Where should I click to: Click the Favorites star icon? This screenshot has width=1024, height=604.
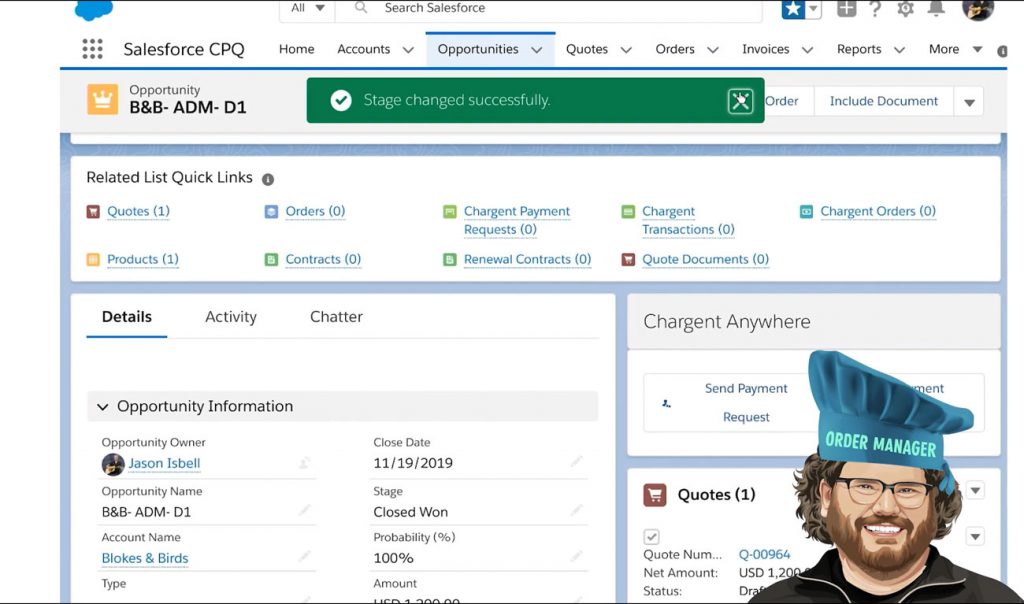tap(793, 8)
